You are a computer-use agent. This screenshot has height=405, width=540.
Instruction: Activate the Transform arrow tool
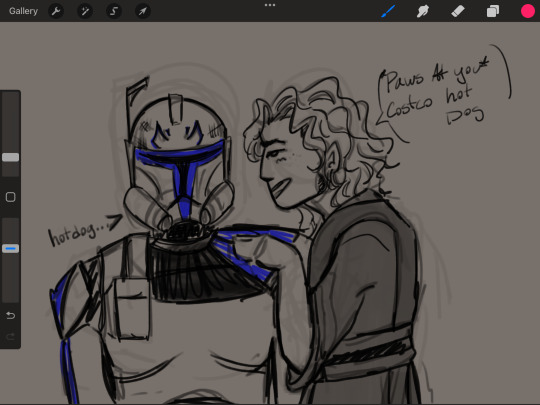coord(143,11)
